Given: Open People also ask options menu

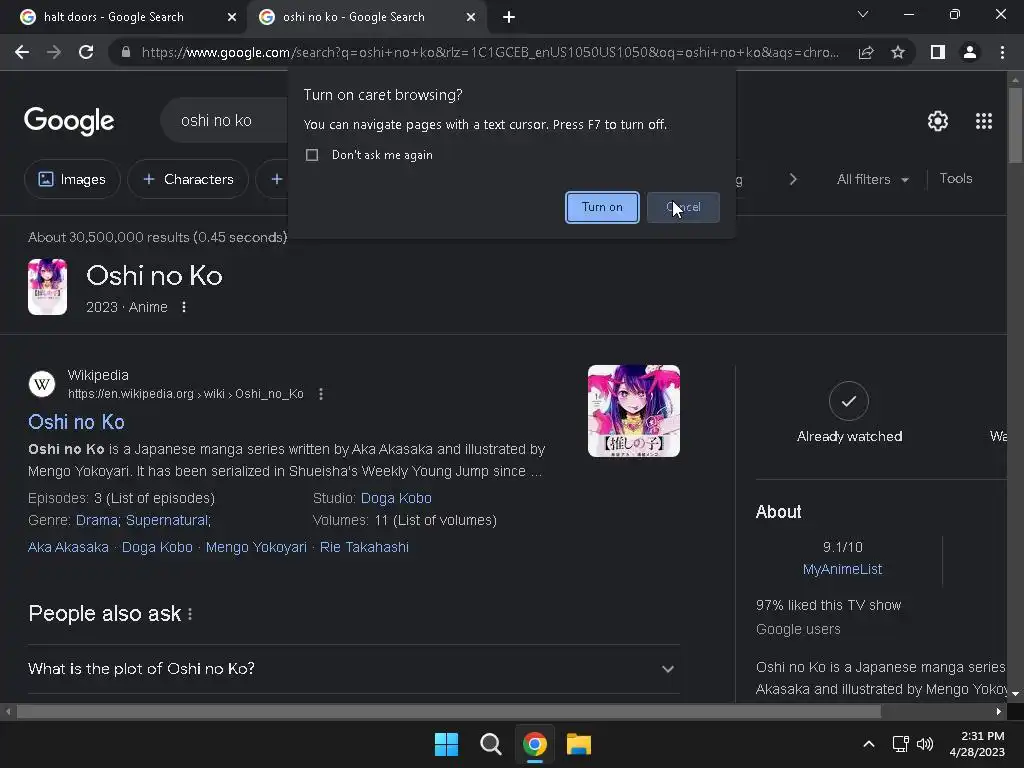Looking at the screenshot, I should pyautogui.click(x=190, y=614).
